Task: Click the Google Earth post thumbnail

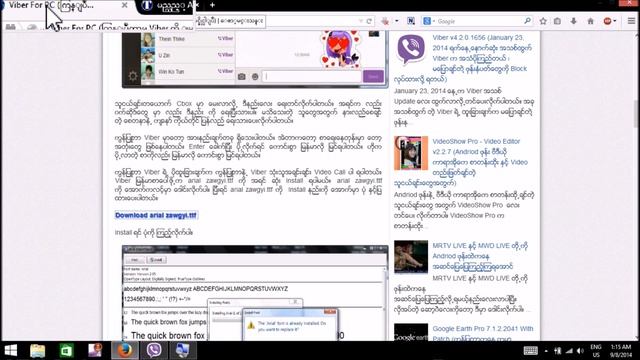Action: coord(411,332)
